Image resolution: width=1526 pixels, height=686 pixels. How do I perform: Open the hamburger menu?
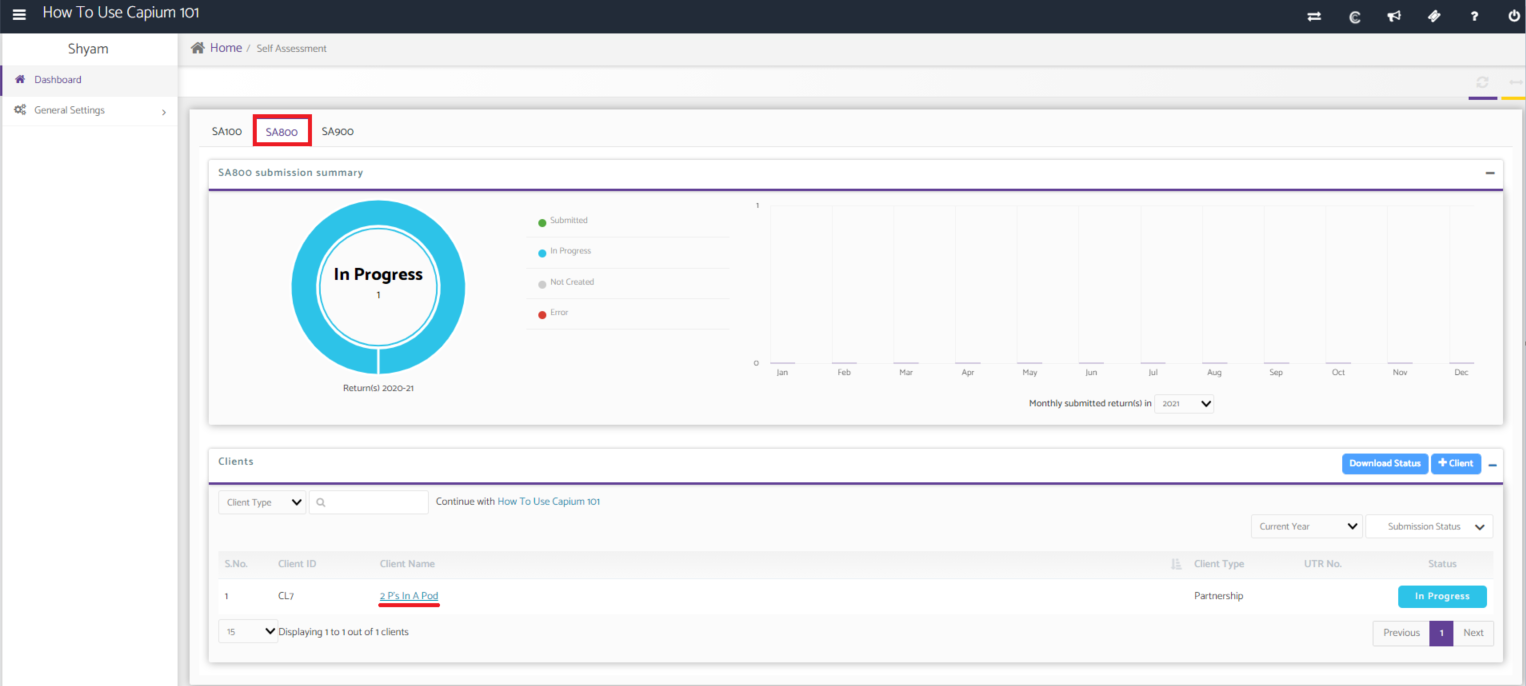(19, 14)
